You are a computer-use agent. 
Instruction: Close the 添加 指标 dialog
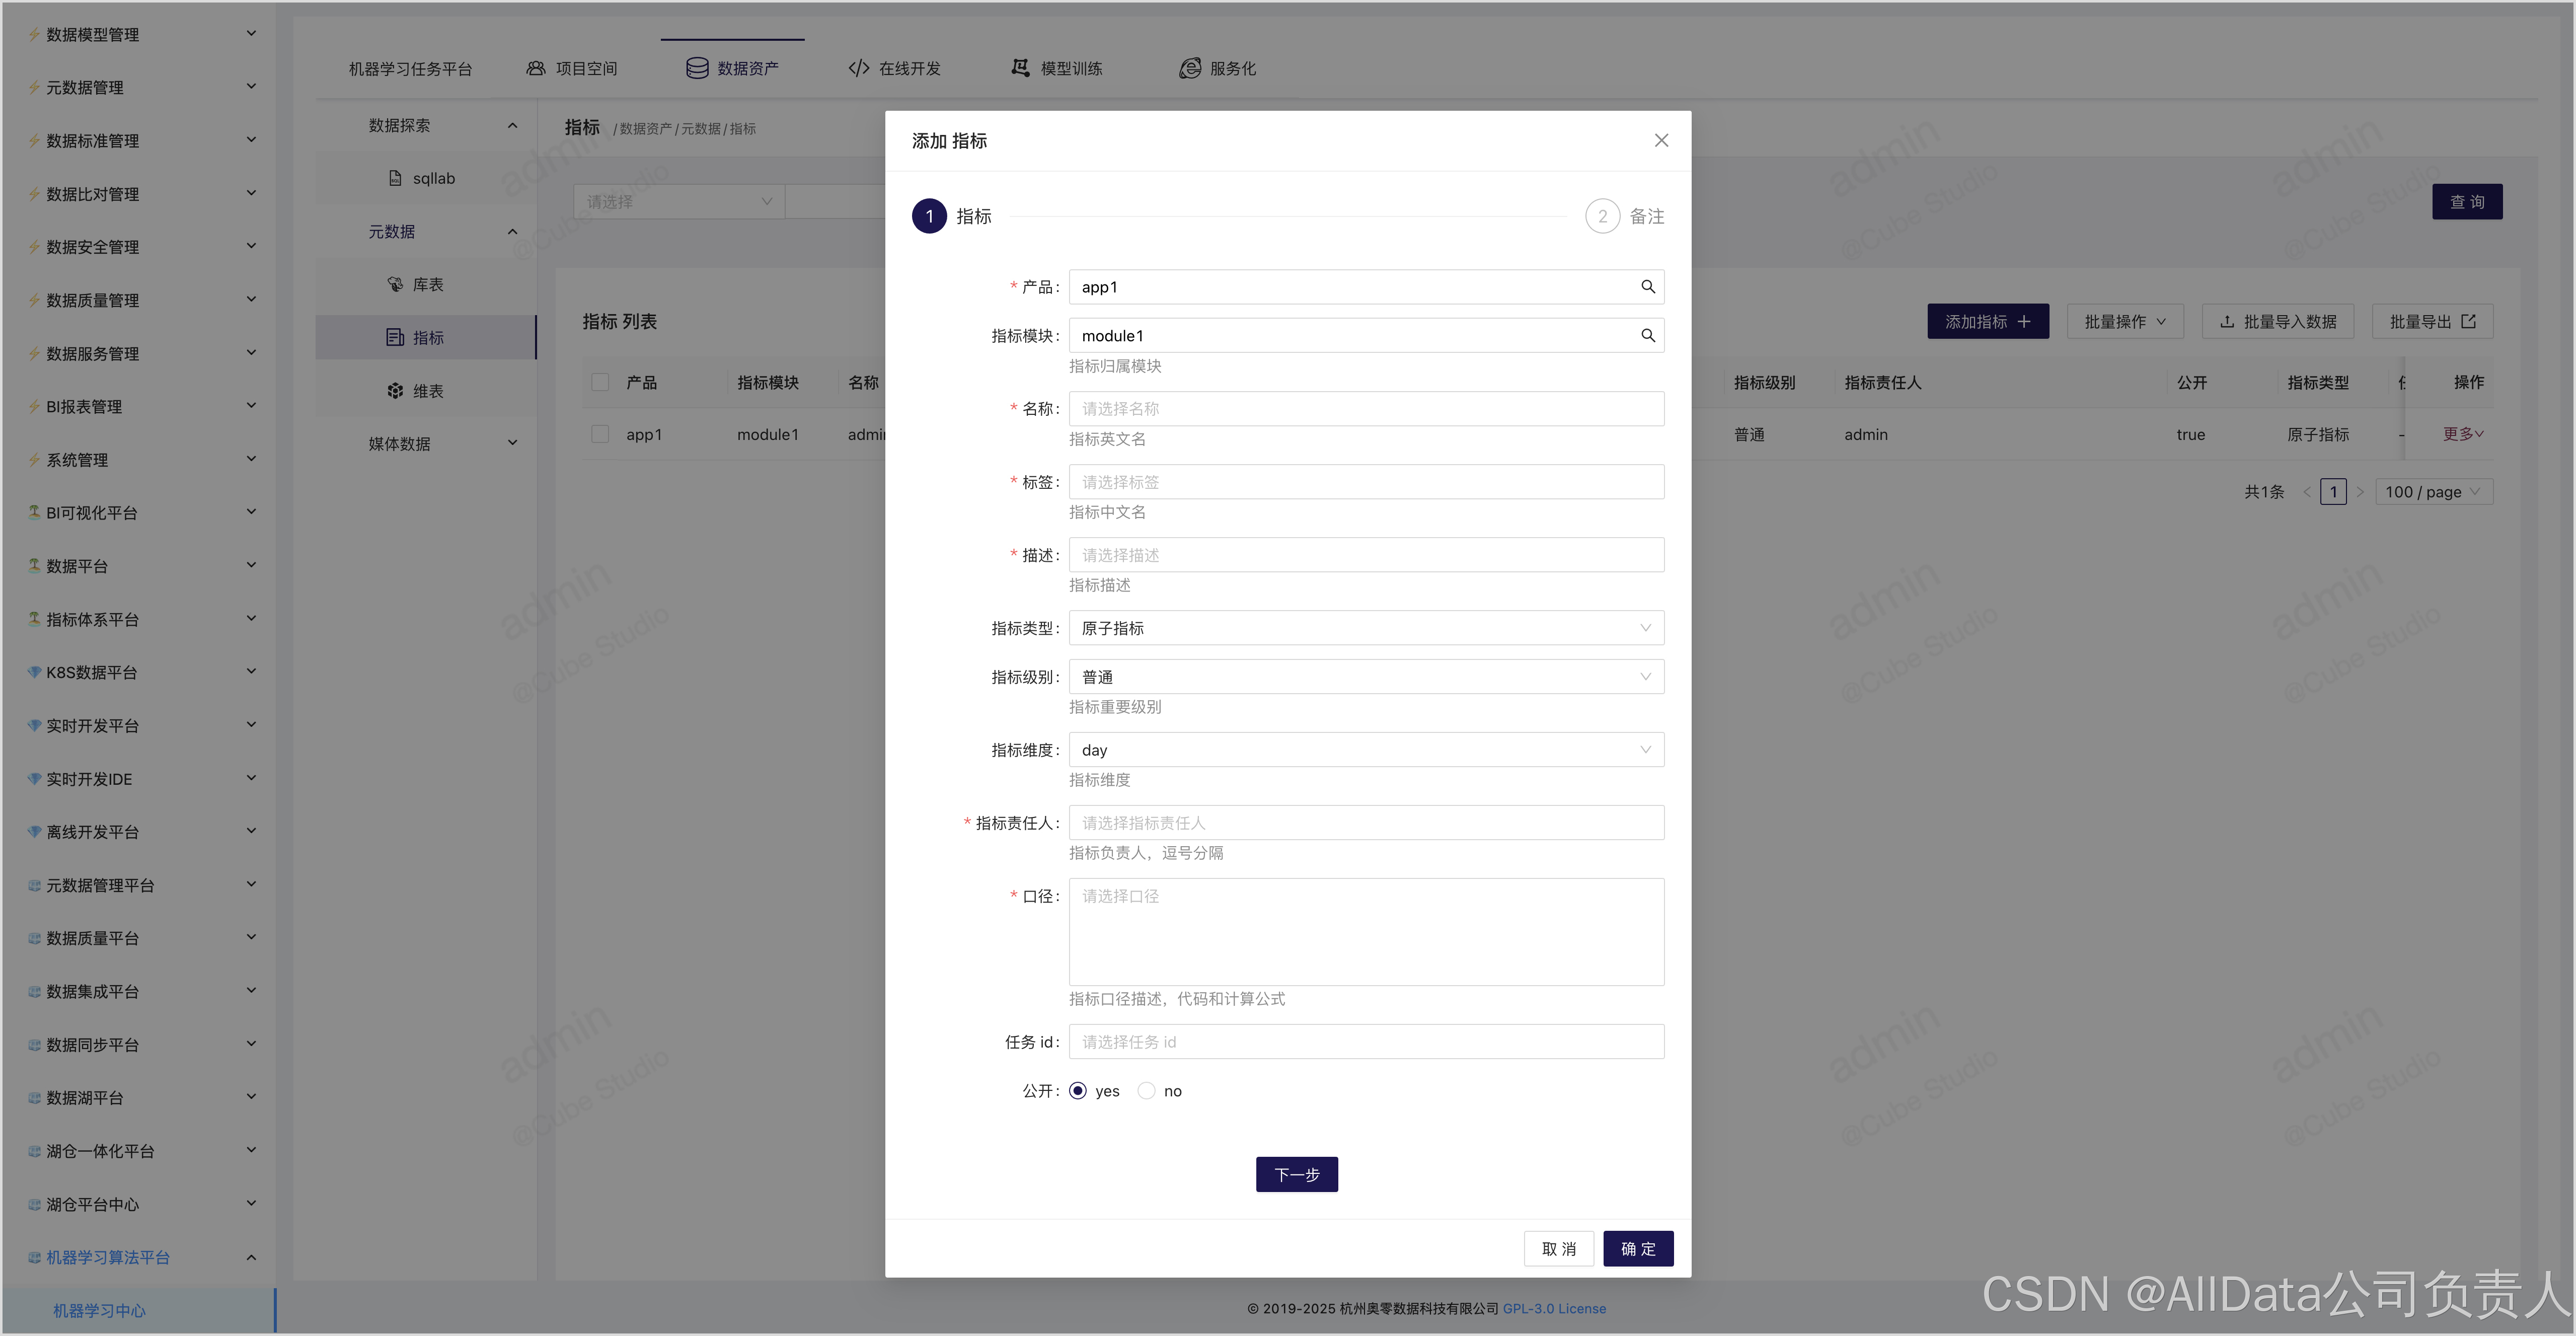pyautogui.click(x=1661, y=141)
